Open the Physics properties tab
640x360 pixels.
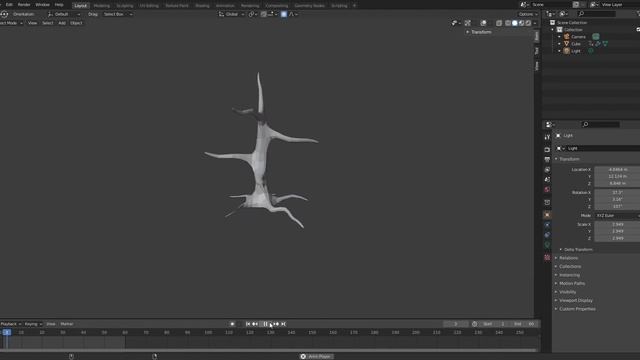pyautogui.click(x=547, y=225)
